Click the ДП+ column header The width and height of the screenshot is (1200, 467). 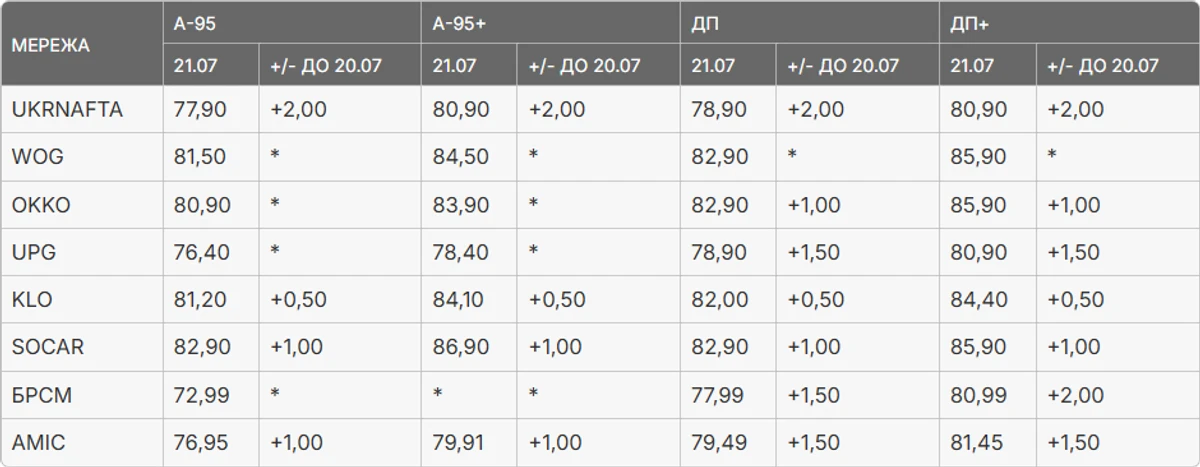pos(970,23)
